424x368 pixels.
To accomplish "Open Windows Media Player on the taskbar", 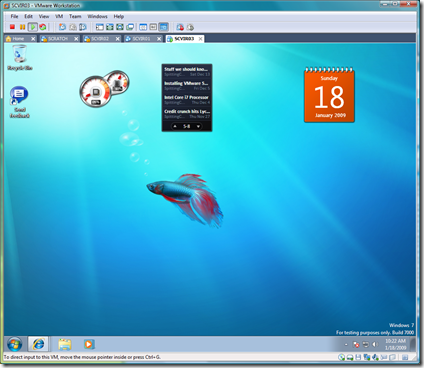I will pos(89,344).
